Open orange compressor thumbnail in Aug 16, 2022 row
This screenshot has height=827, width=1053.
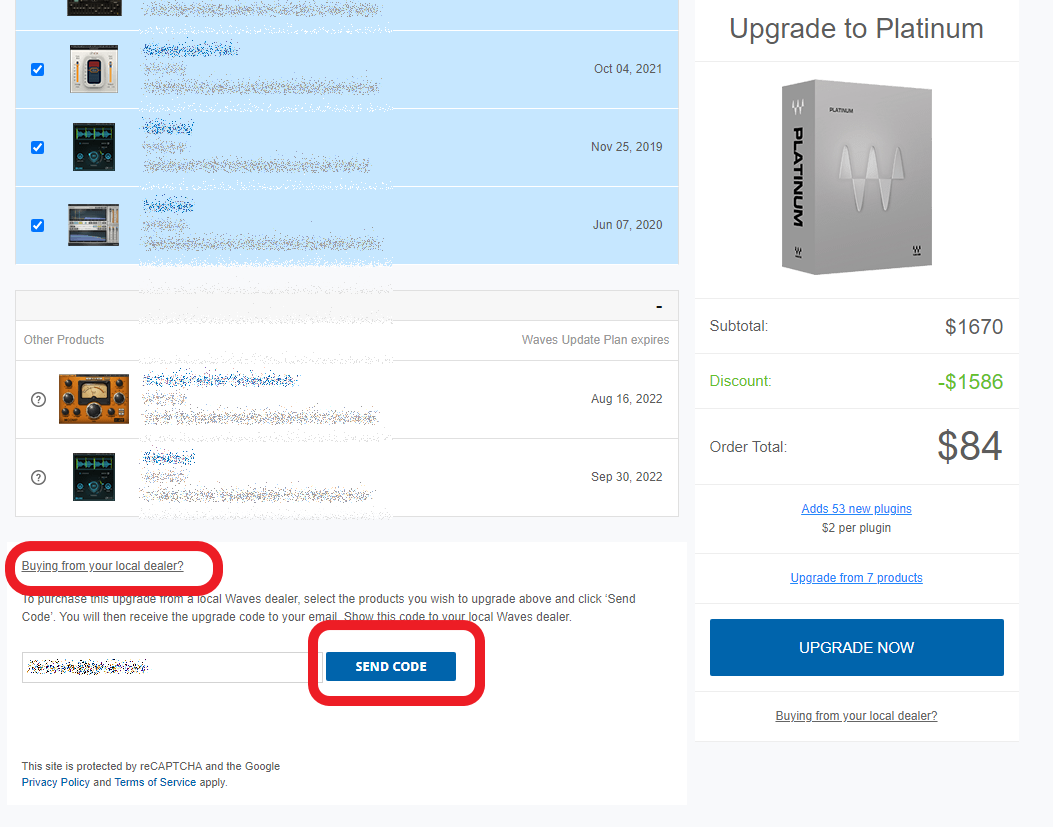point(94,399)
